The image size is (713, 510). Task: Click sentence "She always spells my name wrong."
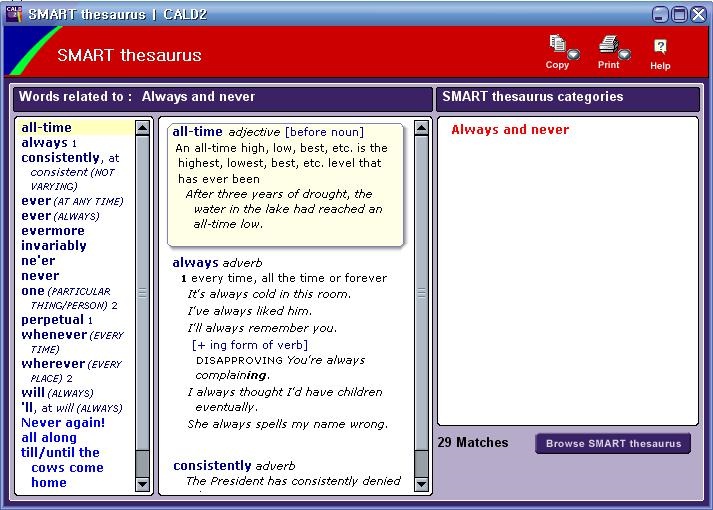(288, 424)
